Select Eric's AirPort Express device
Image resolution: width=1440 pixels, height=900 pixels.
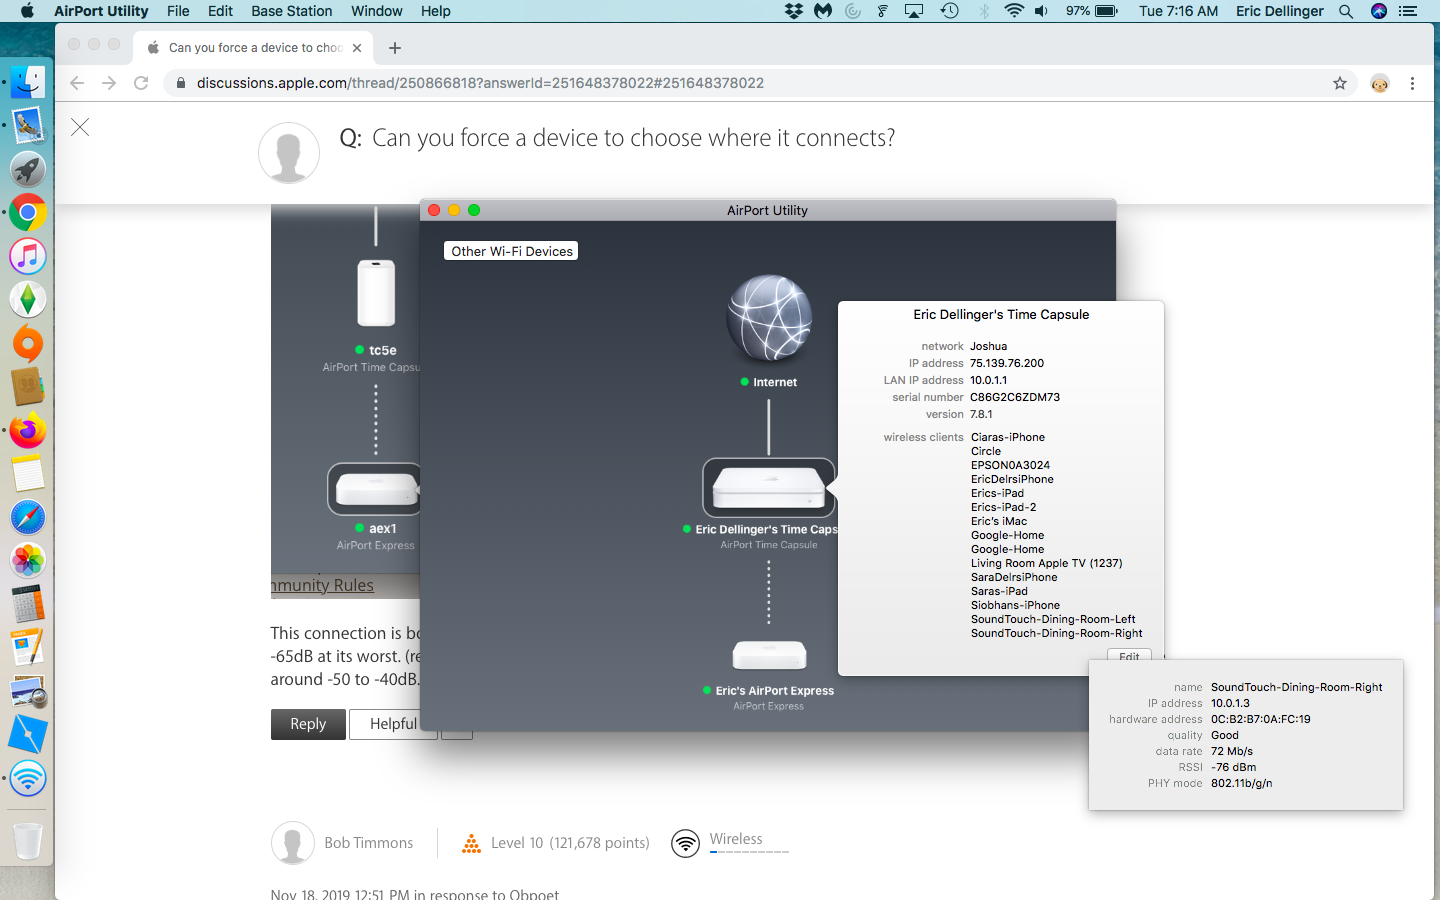769,656
